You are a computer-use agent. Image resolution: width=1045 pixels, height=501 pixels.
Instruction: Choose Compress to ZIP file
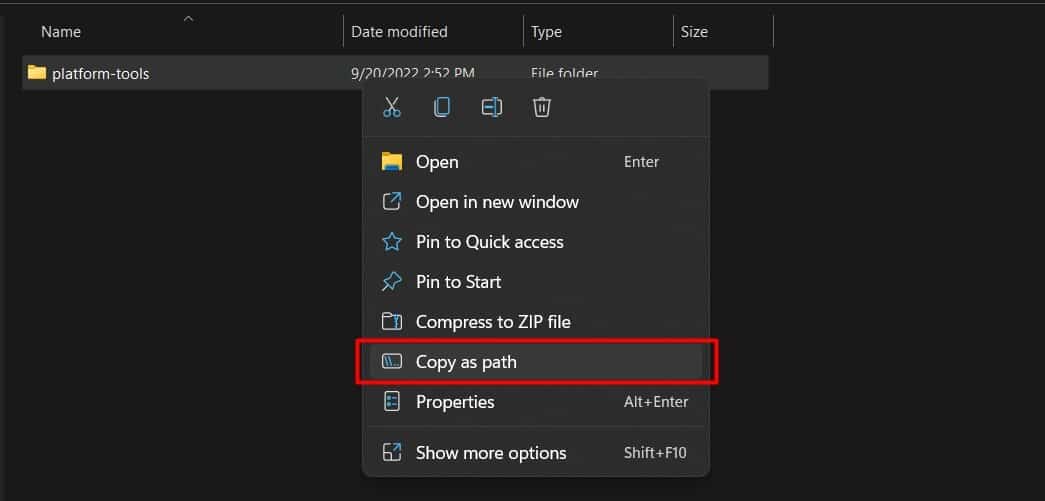click(x=536, y=322)
